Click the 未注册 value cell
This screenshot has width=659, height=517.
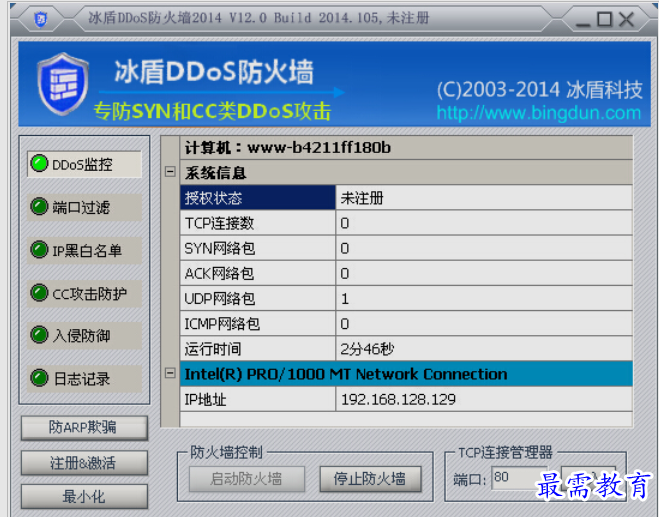484,198
